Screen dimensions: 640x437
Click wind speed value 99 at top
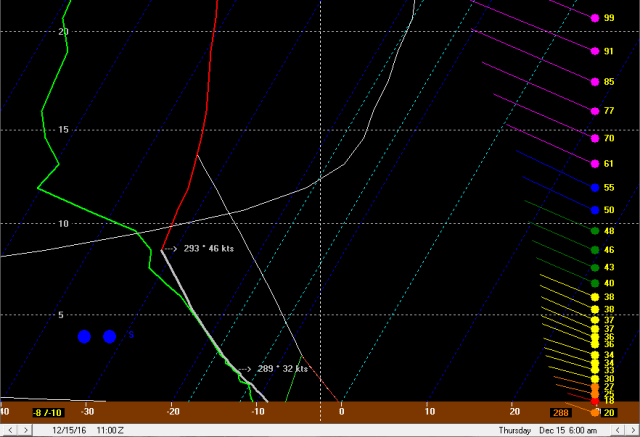coord(609,18)
